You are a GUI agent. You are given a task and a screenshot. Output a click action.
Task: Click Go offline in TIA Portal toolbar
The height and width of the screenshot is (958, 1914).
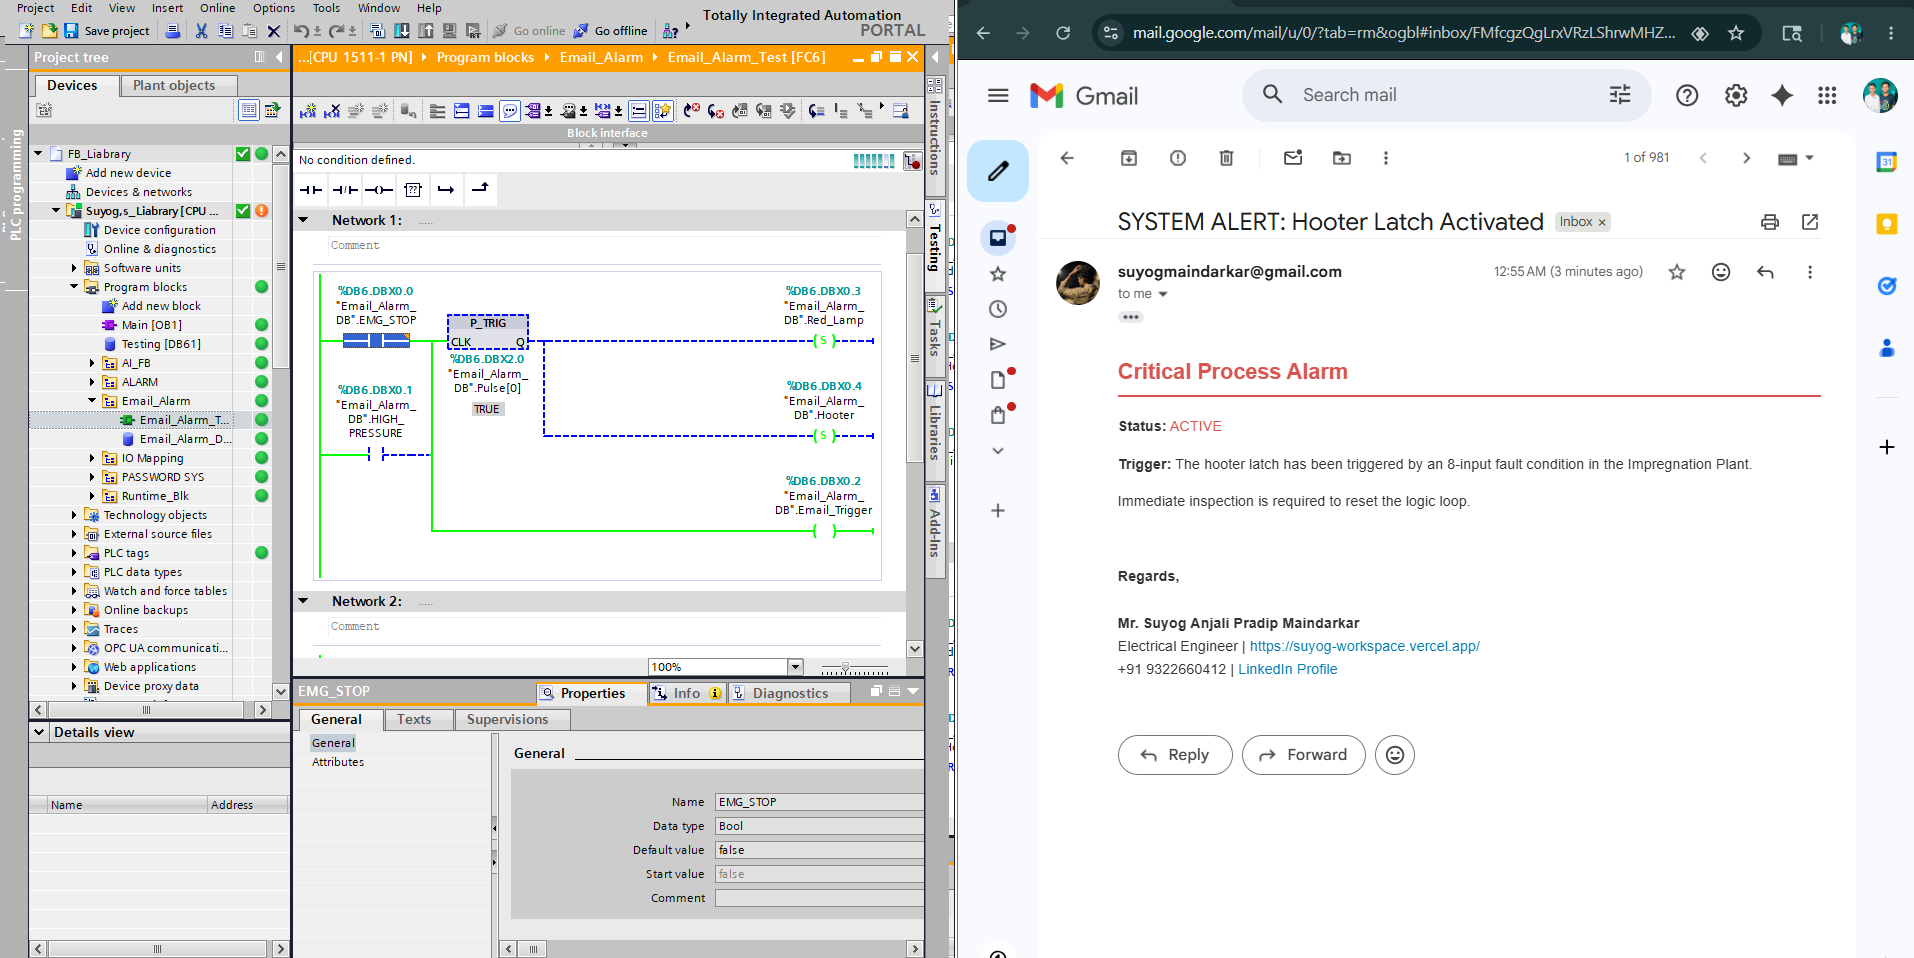(611, 31)
